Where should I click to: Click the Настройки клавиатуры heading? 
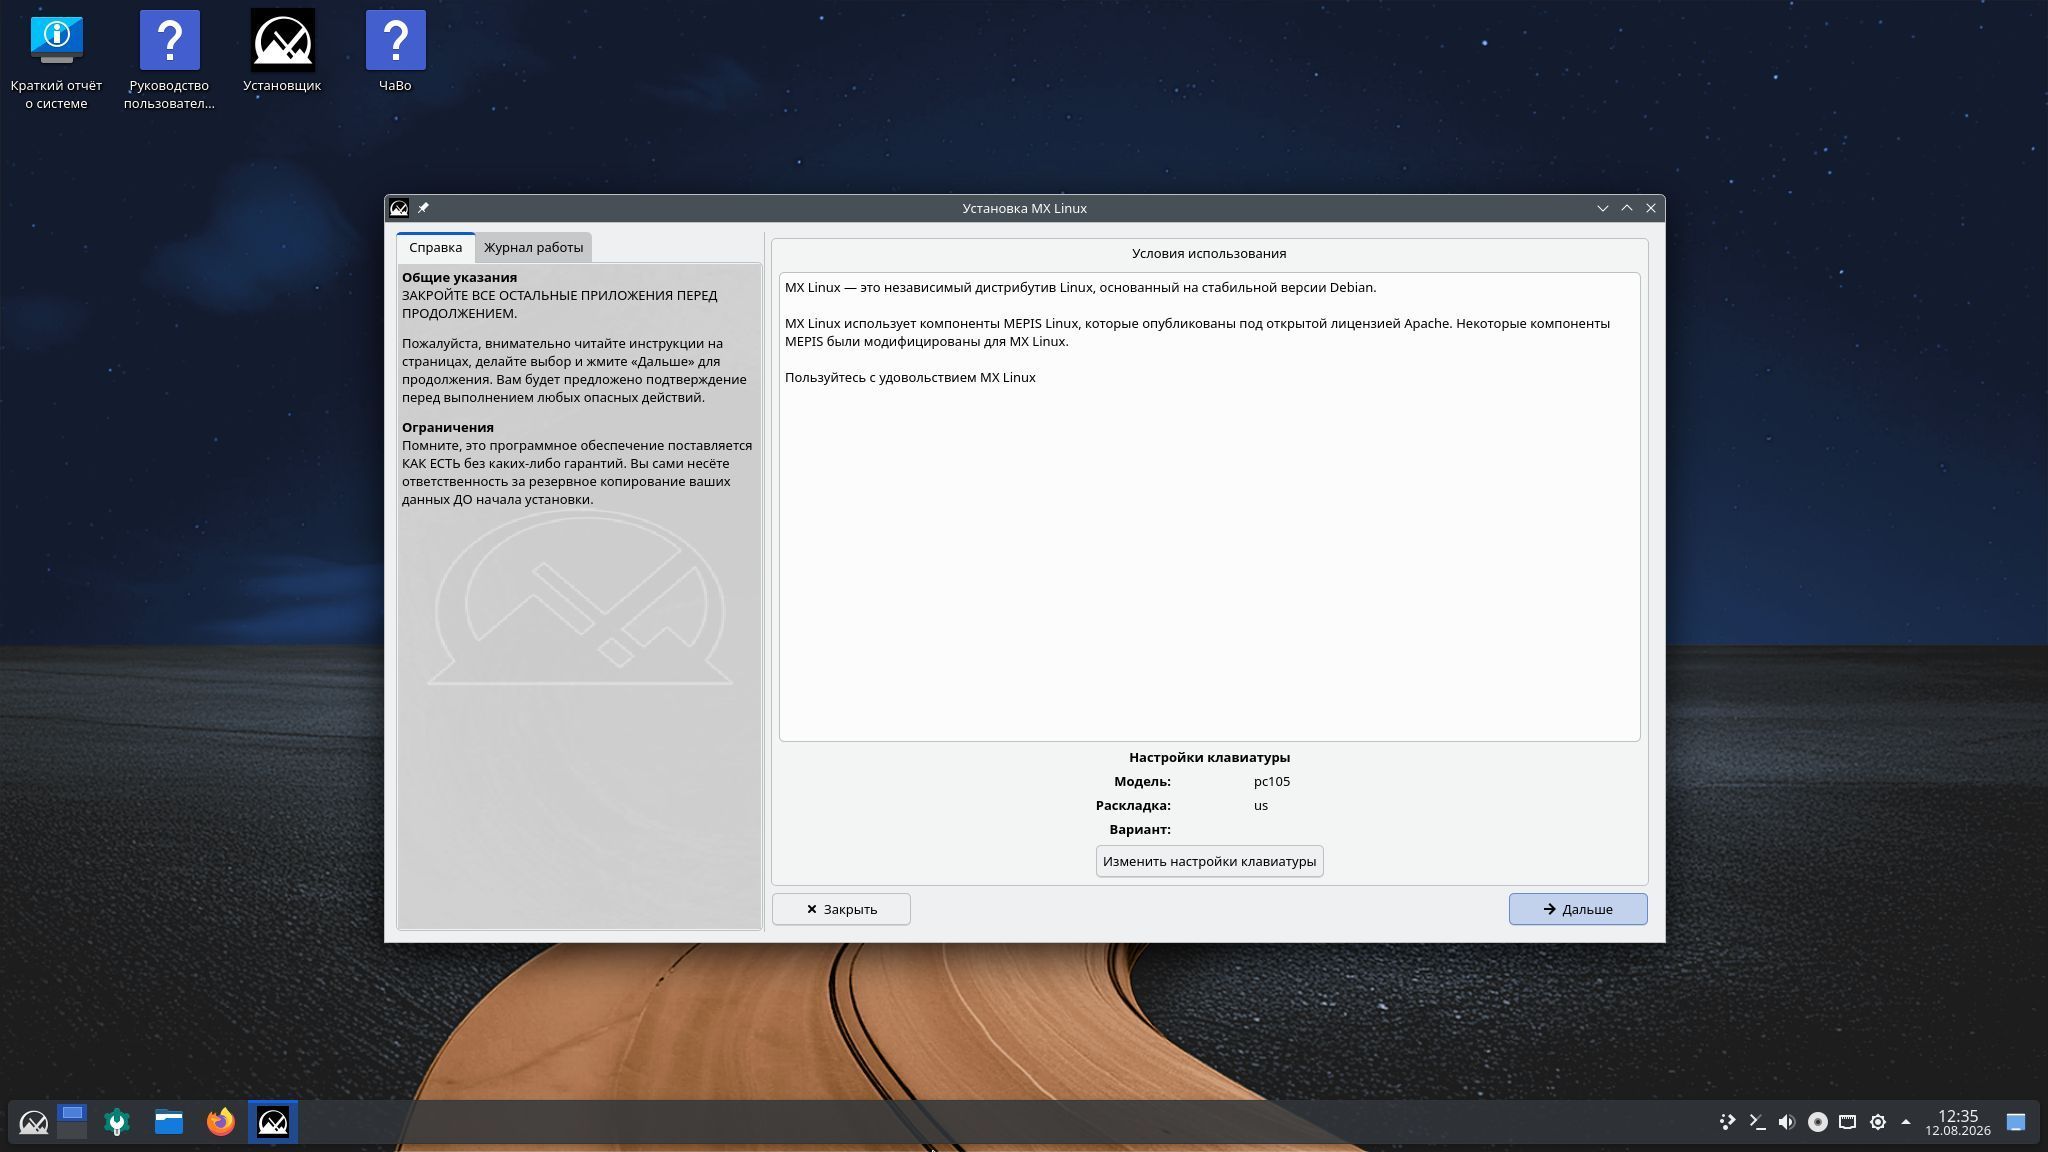tap(1209, 757)
